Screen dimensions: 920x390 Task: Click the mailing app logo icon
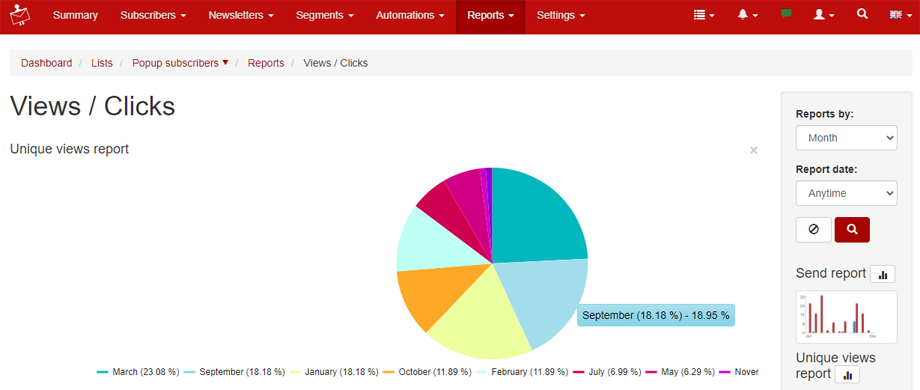[20, 15]
